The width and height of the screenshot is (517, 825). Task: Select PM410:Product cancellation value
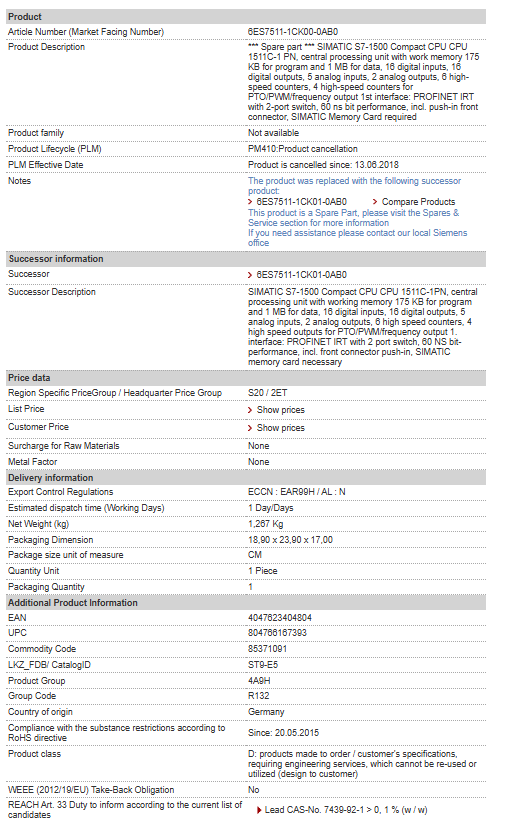point(302,149)
